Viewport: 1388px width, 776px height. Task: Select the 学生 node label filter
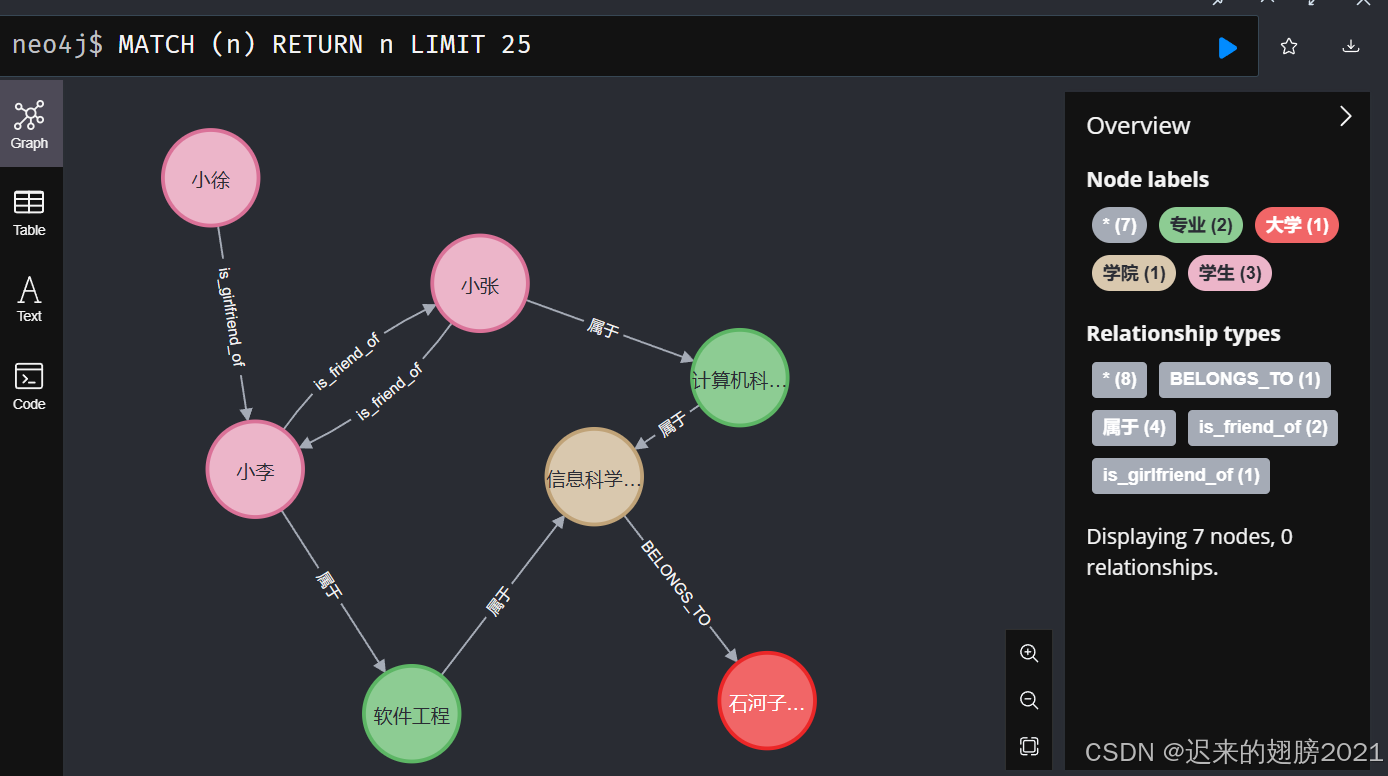1229,272
